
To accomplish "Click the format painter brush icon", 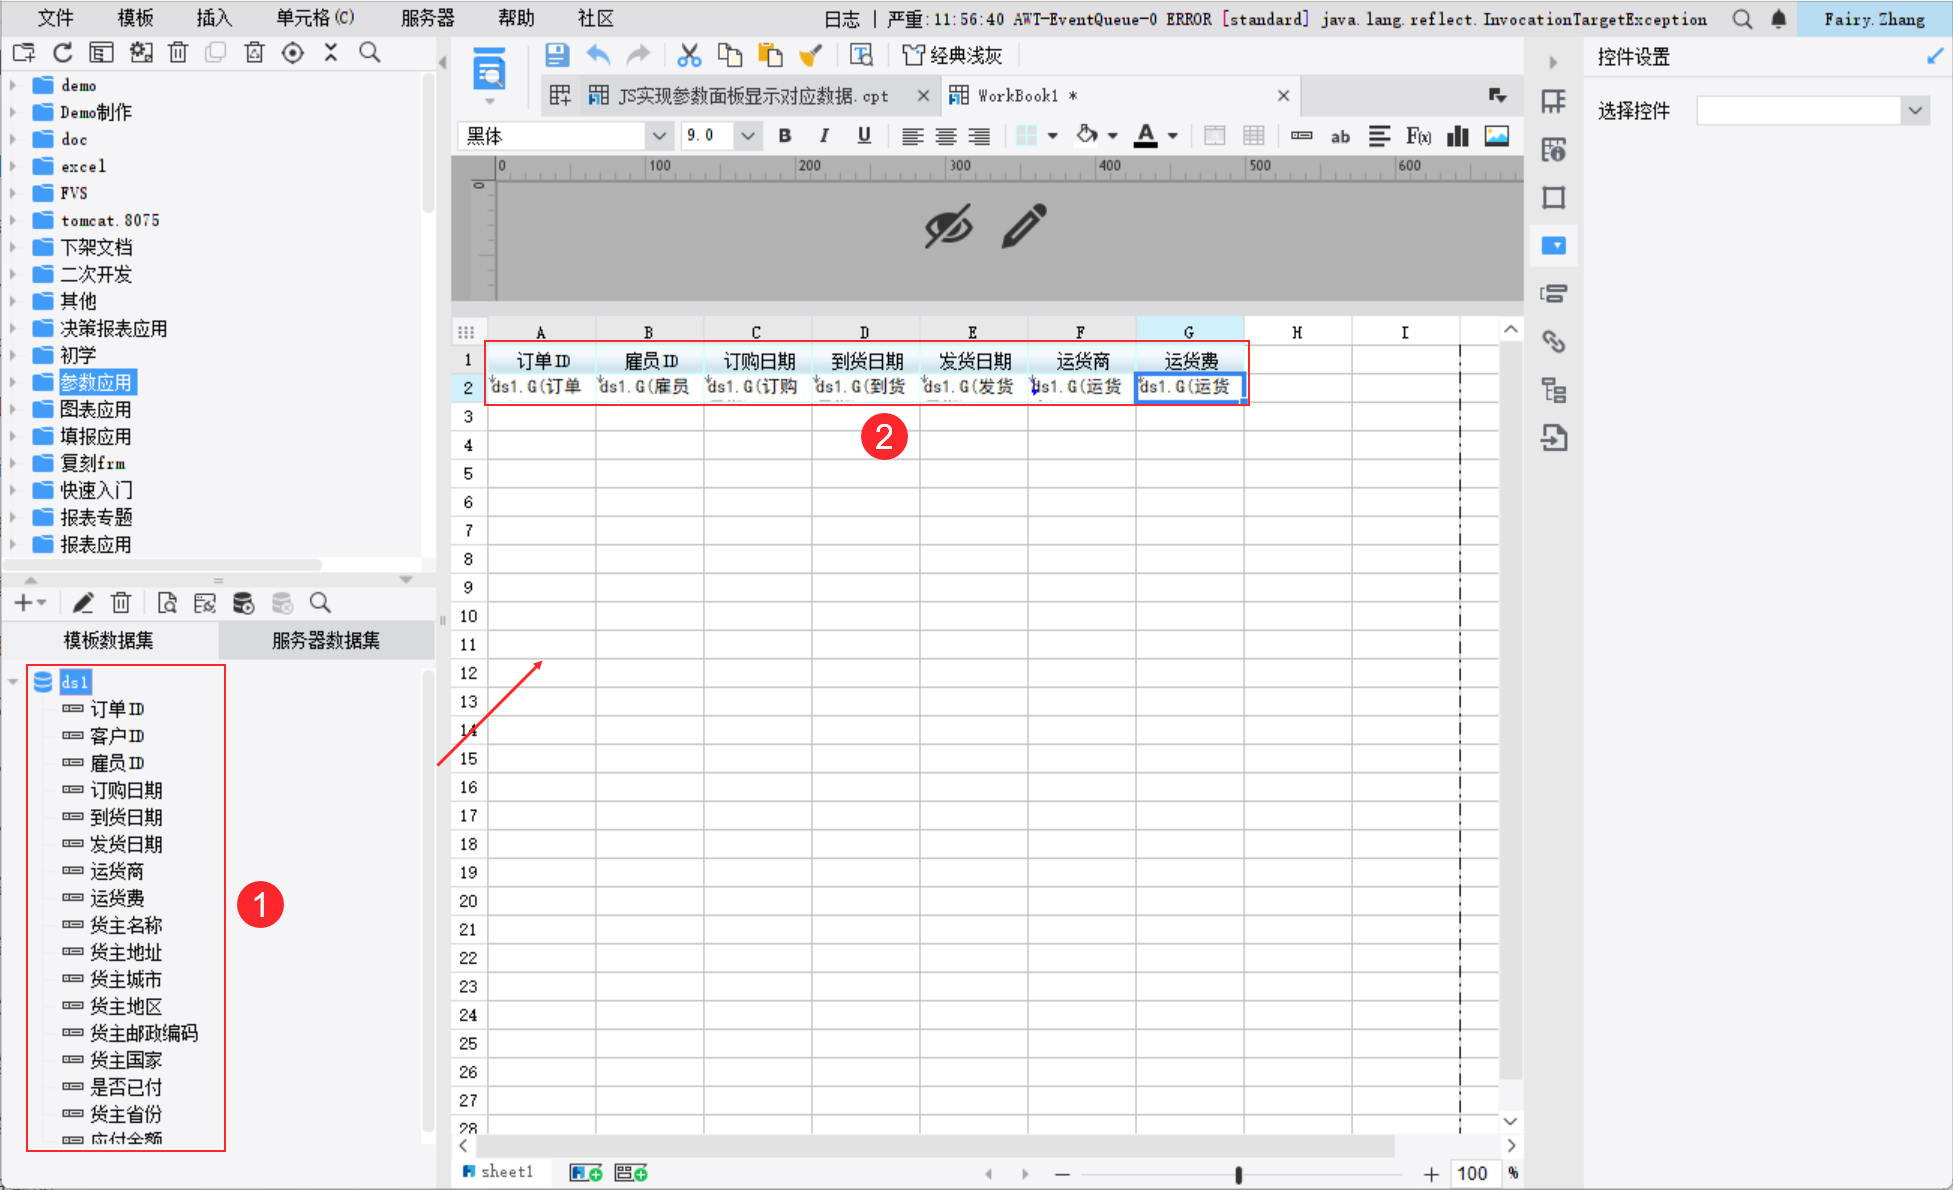I will point(810,55).
